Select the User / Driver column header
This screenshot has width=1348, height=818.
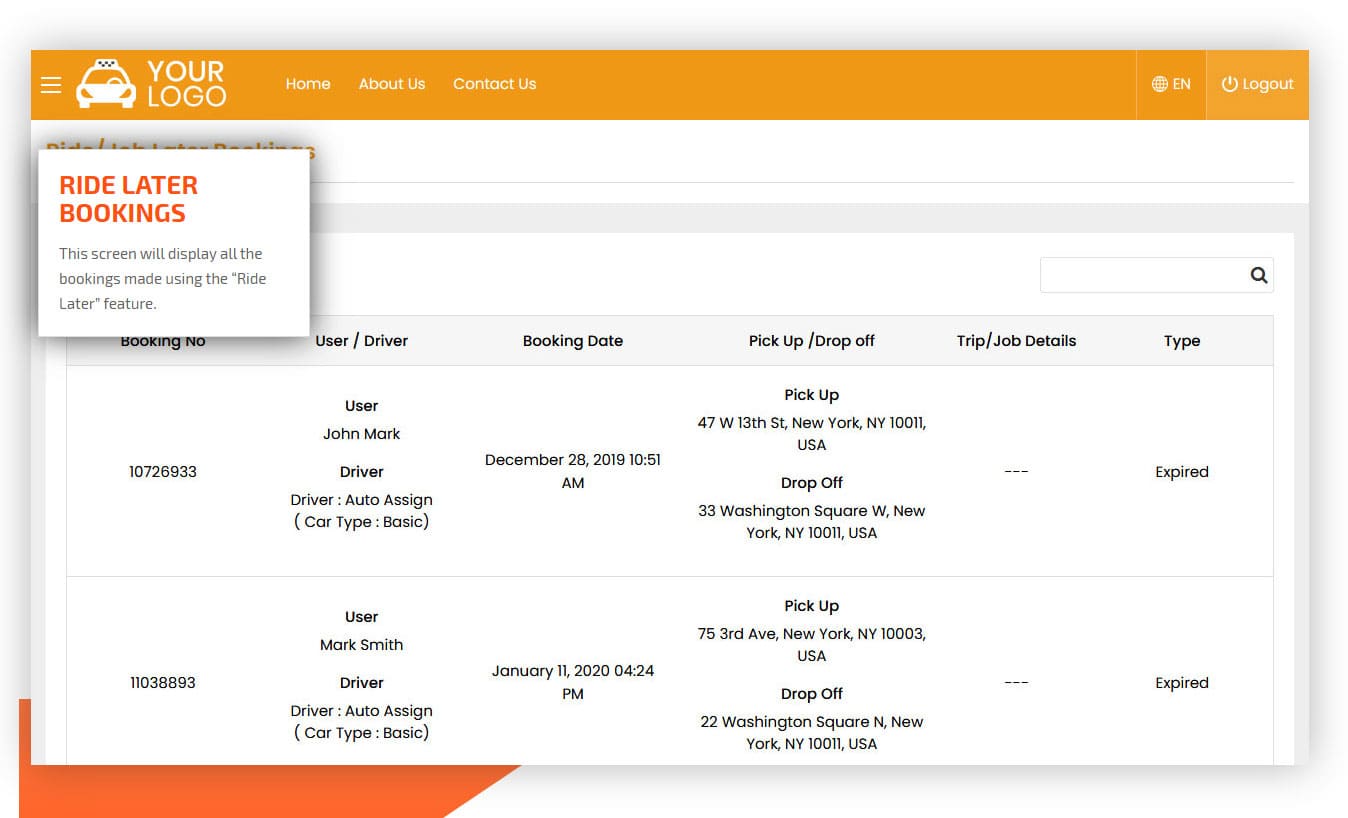coord(362,341)
